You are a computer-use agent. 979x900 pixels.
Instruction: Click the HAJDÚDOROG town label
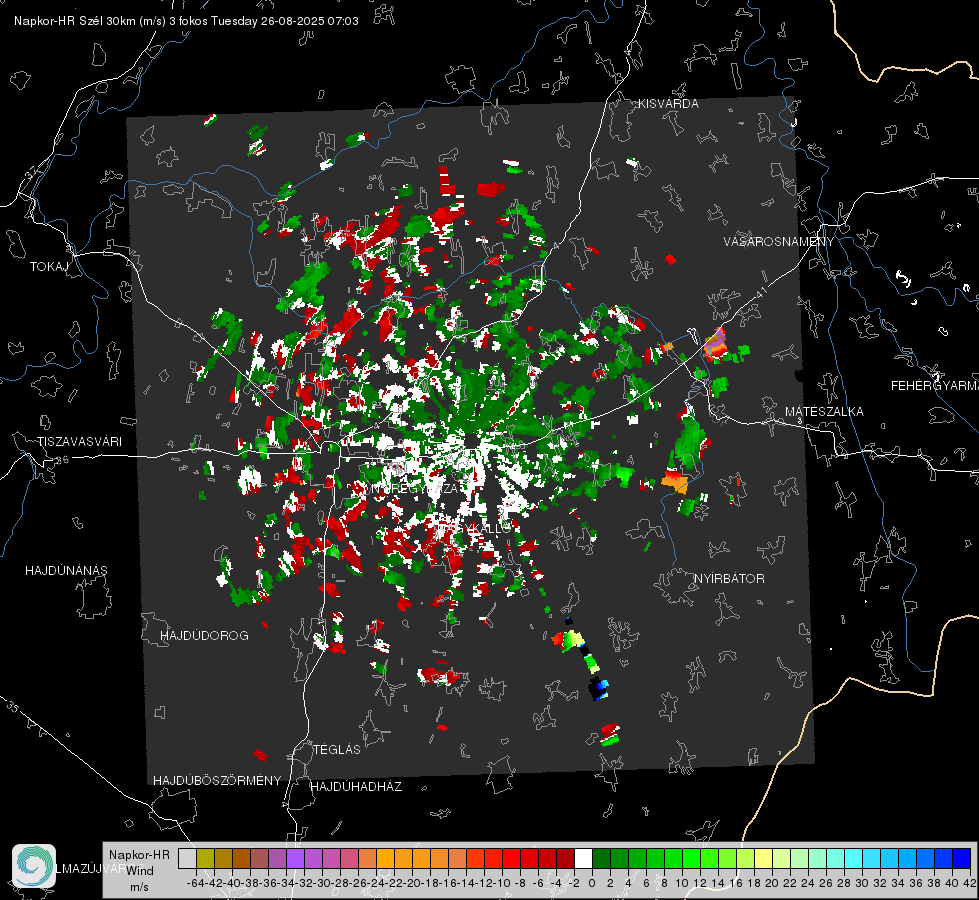click(x=204, y=636)
